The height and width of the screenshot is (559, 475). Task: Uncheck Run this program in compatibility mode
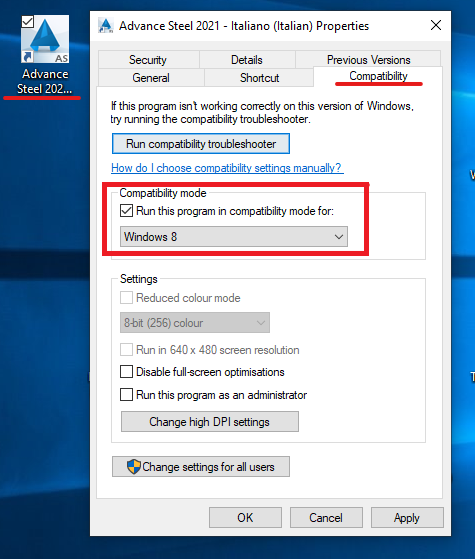tap(127, 211)
